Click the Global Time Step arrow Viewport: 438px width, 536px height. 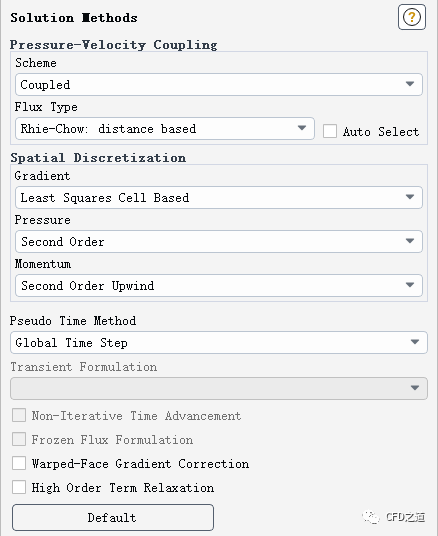415,342
